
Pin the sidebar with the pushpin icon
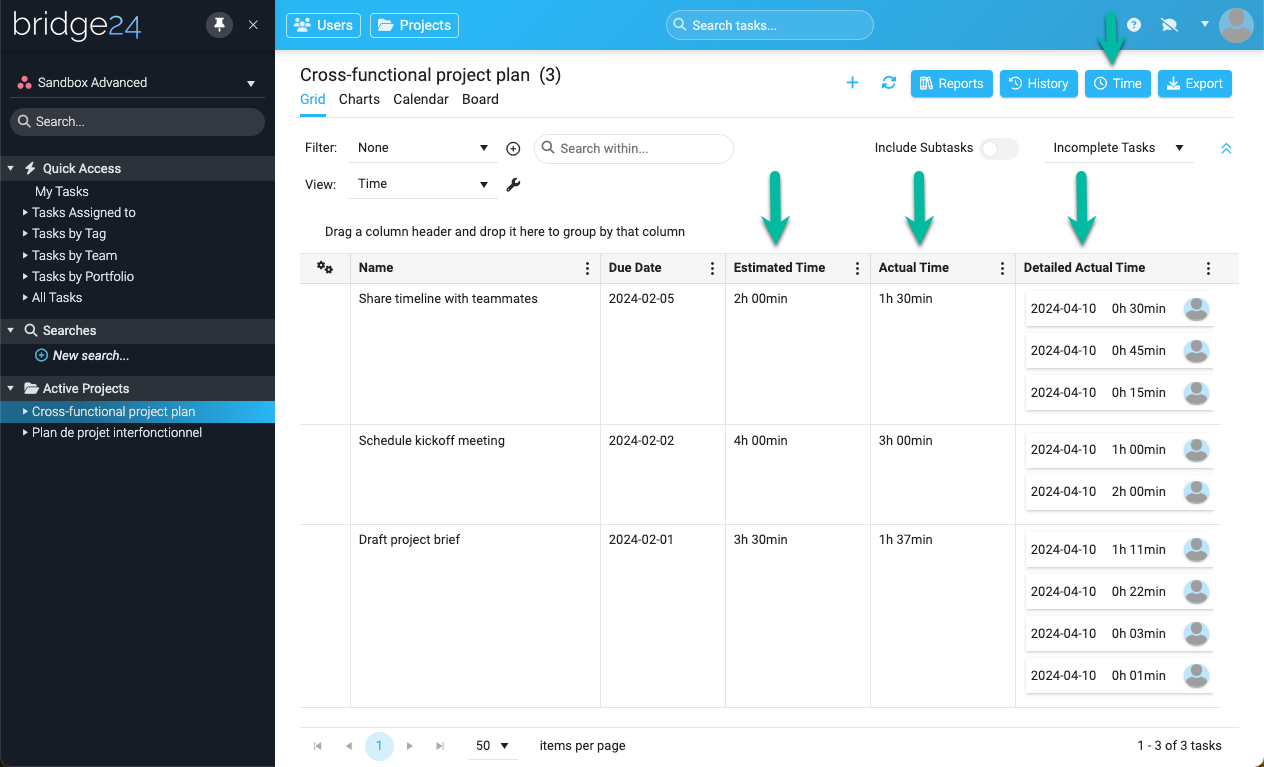(x=219, y=25)
